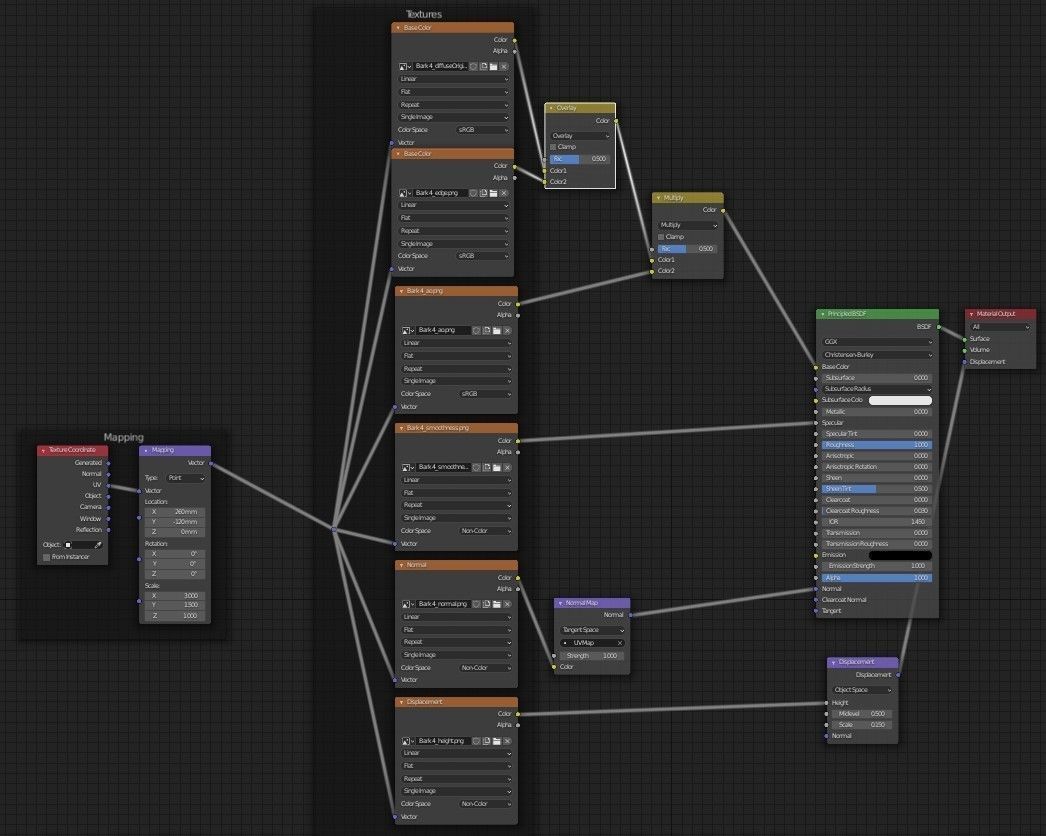Open image file for Bark4_diffuseOrig node

tap(494, 67)
